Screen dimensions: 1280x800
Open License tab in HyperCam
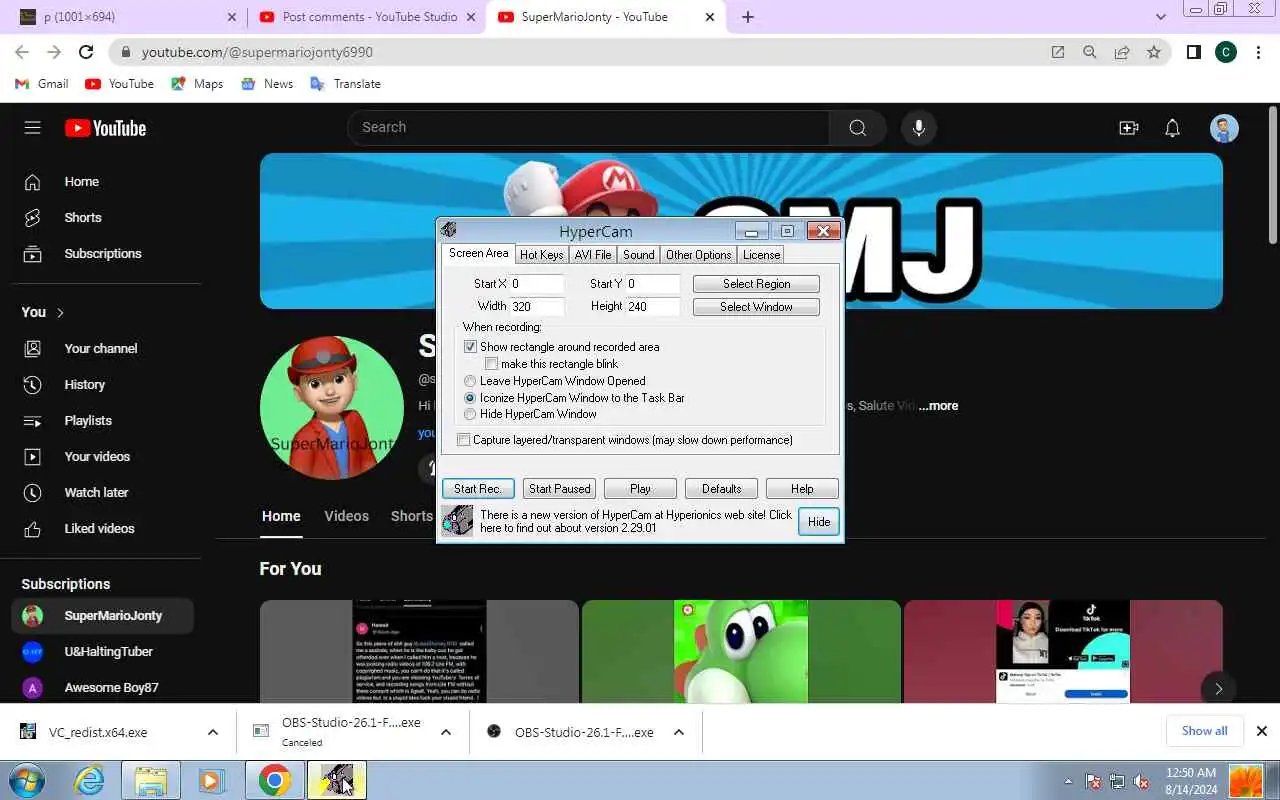[761, 255]
